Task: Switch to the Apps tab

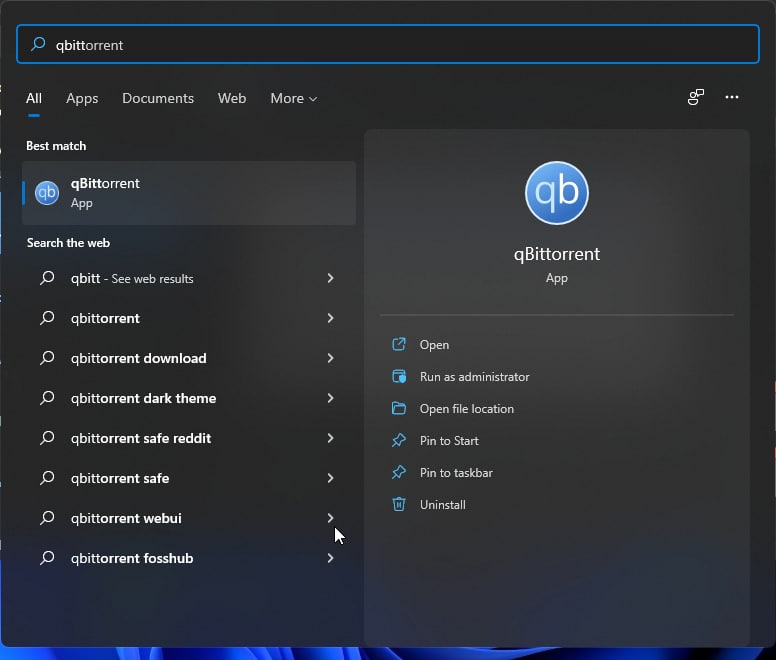Action: click(x=82, y=98)
